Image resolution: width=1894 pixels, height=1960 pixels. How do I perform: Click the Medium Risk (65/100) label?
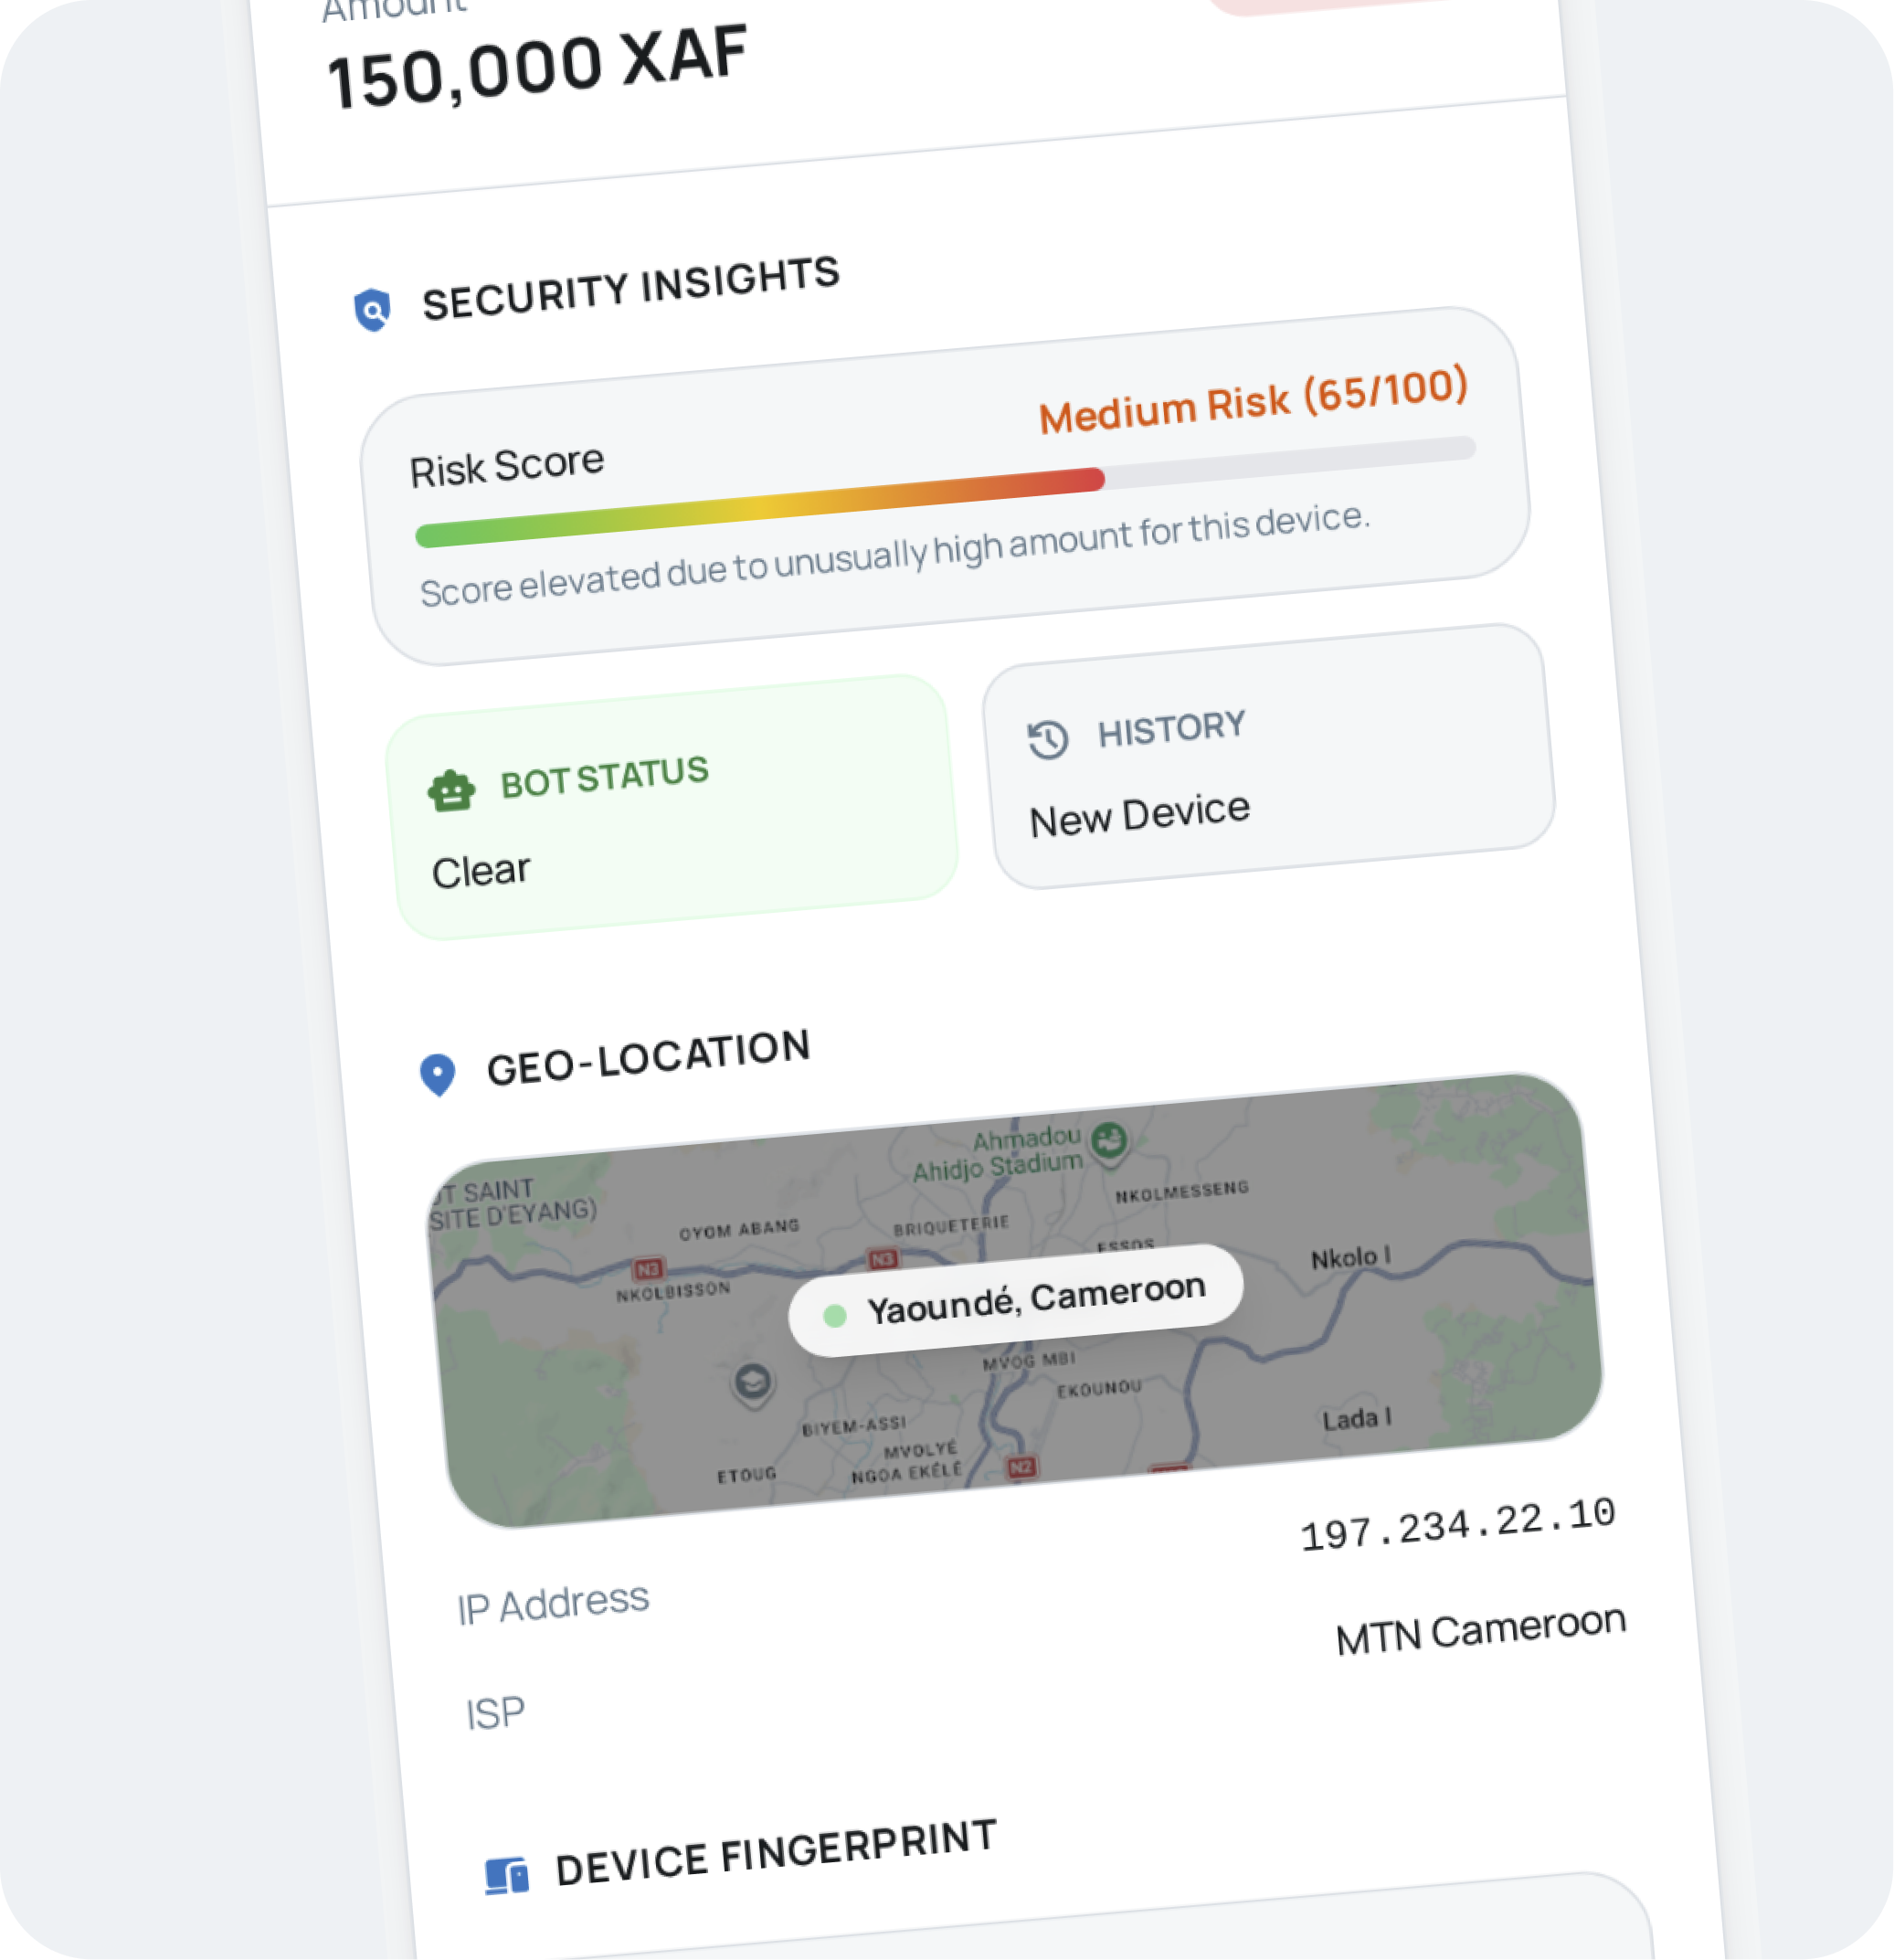[1254, 401]
